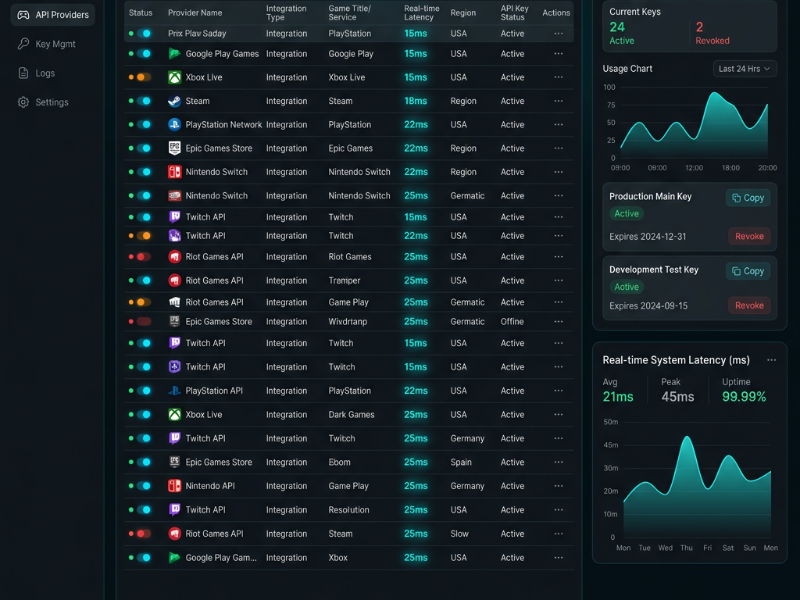The width and height of the screenshot is (800, 600).
Task: Open the Last 24 Hrs usage chart dropdown
Action: coord(744,69)
